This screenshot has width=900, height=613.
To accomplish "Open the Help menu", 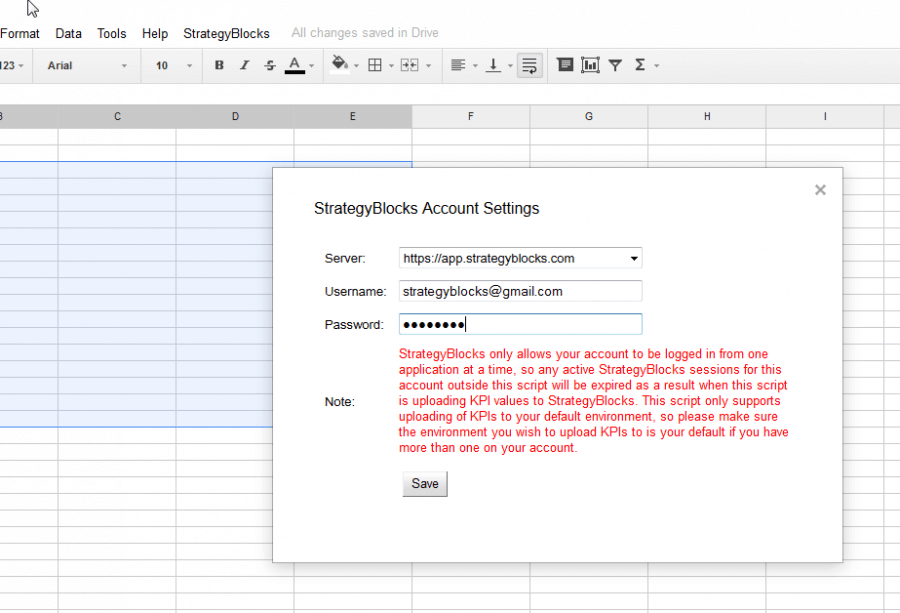I will click(x=155, y=33).
